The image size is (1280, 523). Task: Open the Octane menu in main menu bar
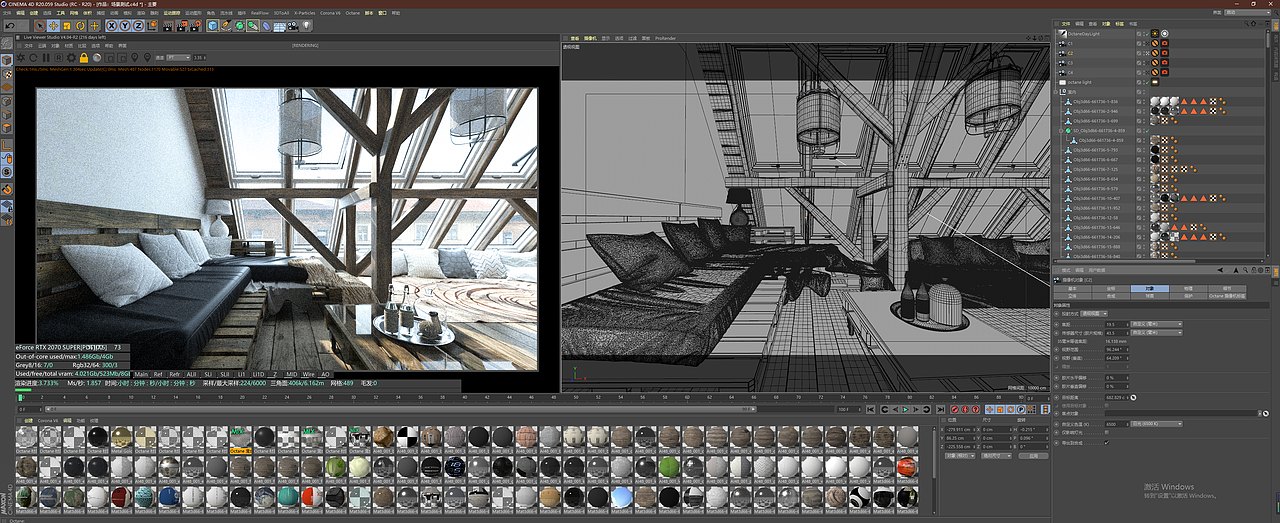[x=355, y=13]
